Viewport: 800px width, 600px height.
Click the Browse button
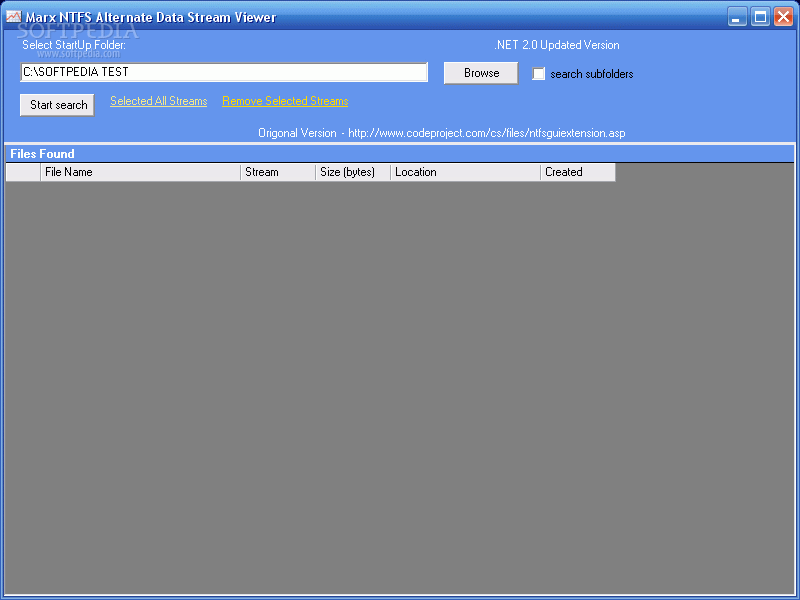tap(481, 73)
